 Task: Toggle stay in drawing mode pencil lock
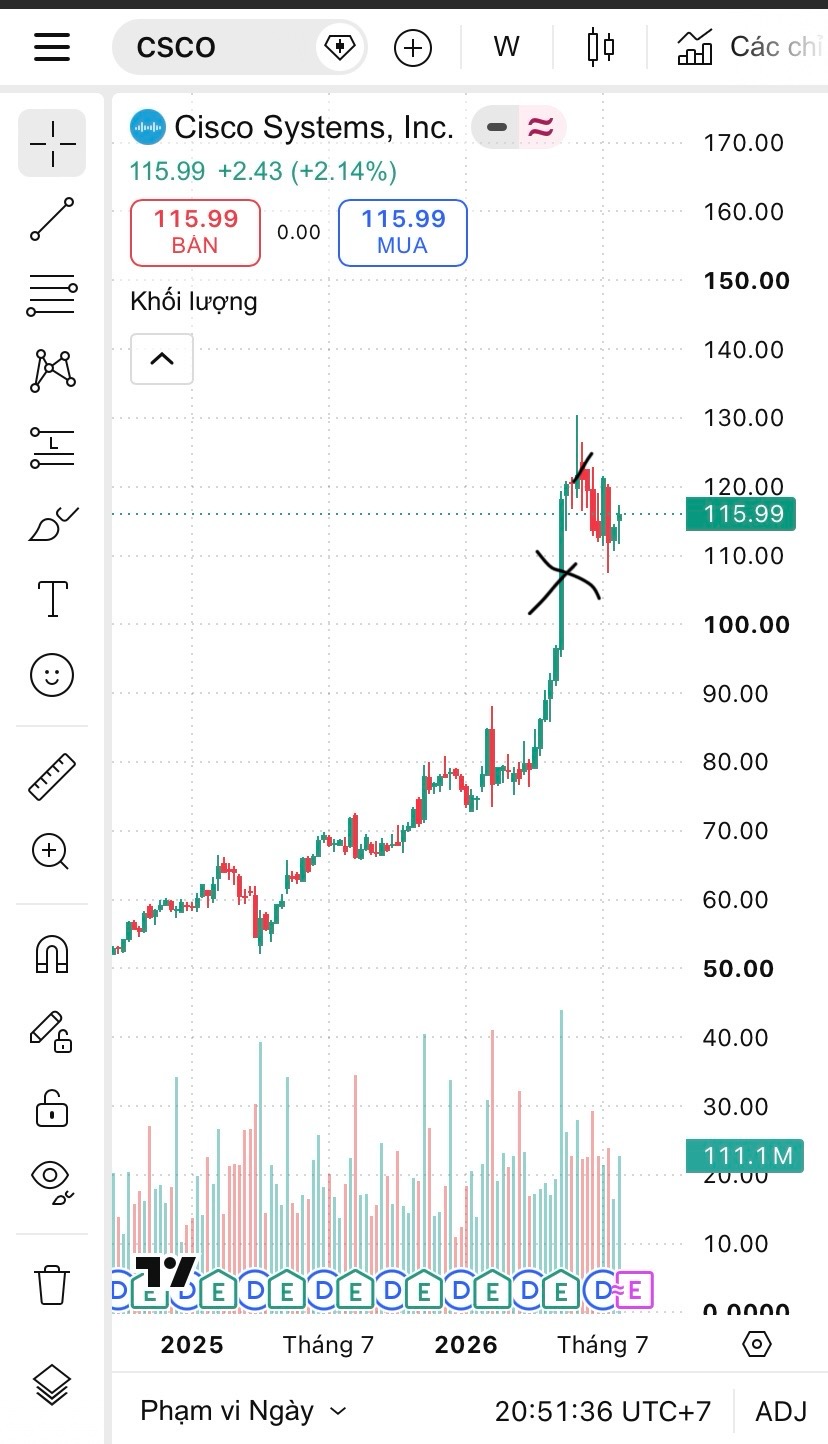pos(50,1031)
